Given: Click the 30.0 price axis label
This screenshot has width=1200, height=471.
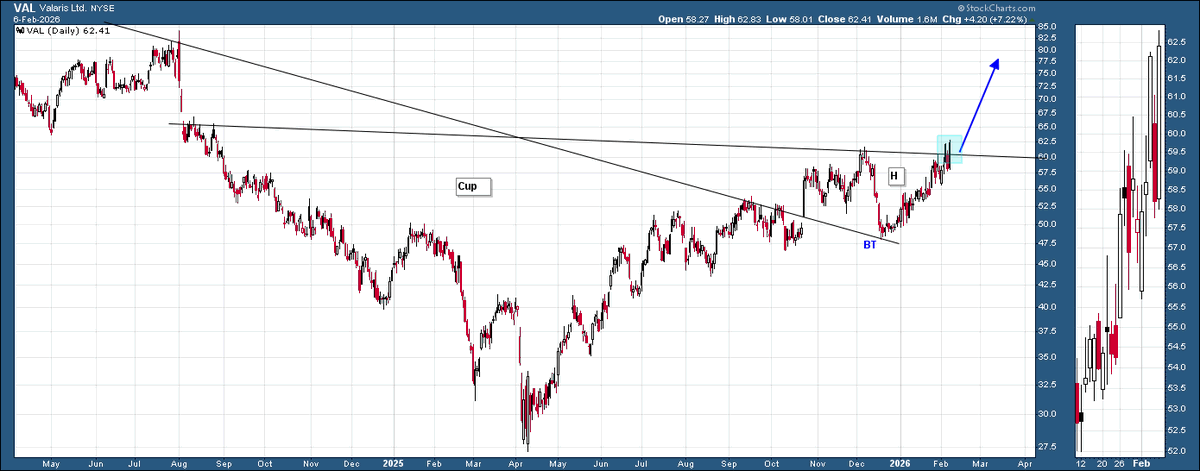Looking at the screenshot, I should tap(1049, 414).
